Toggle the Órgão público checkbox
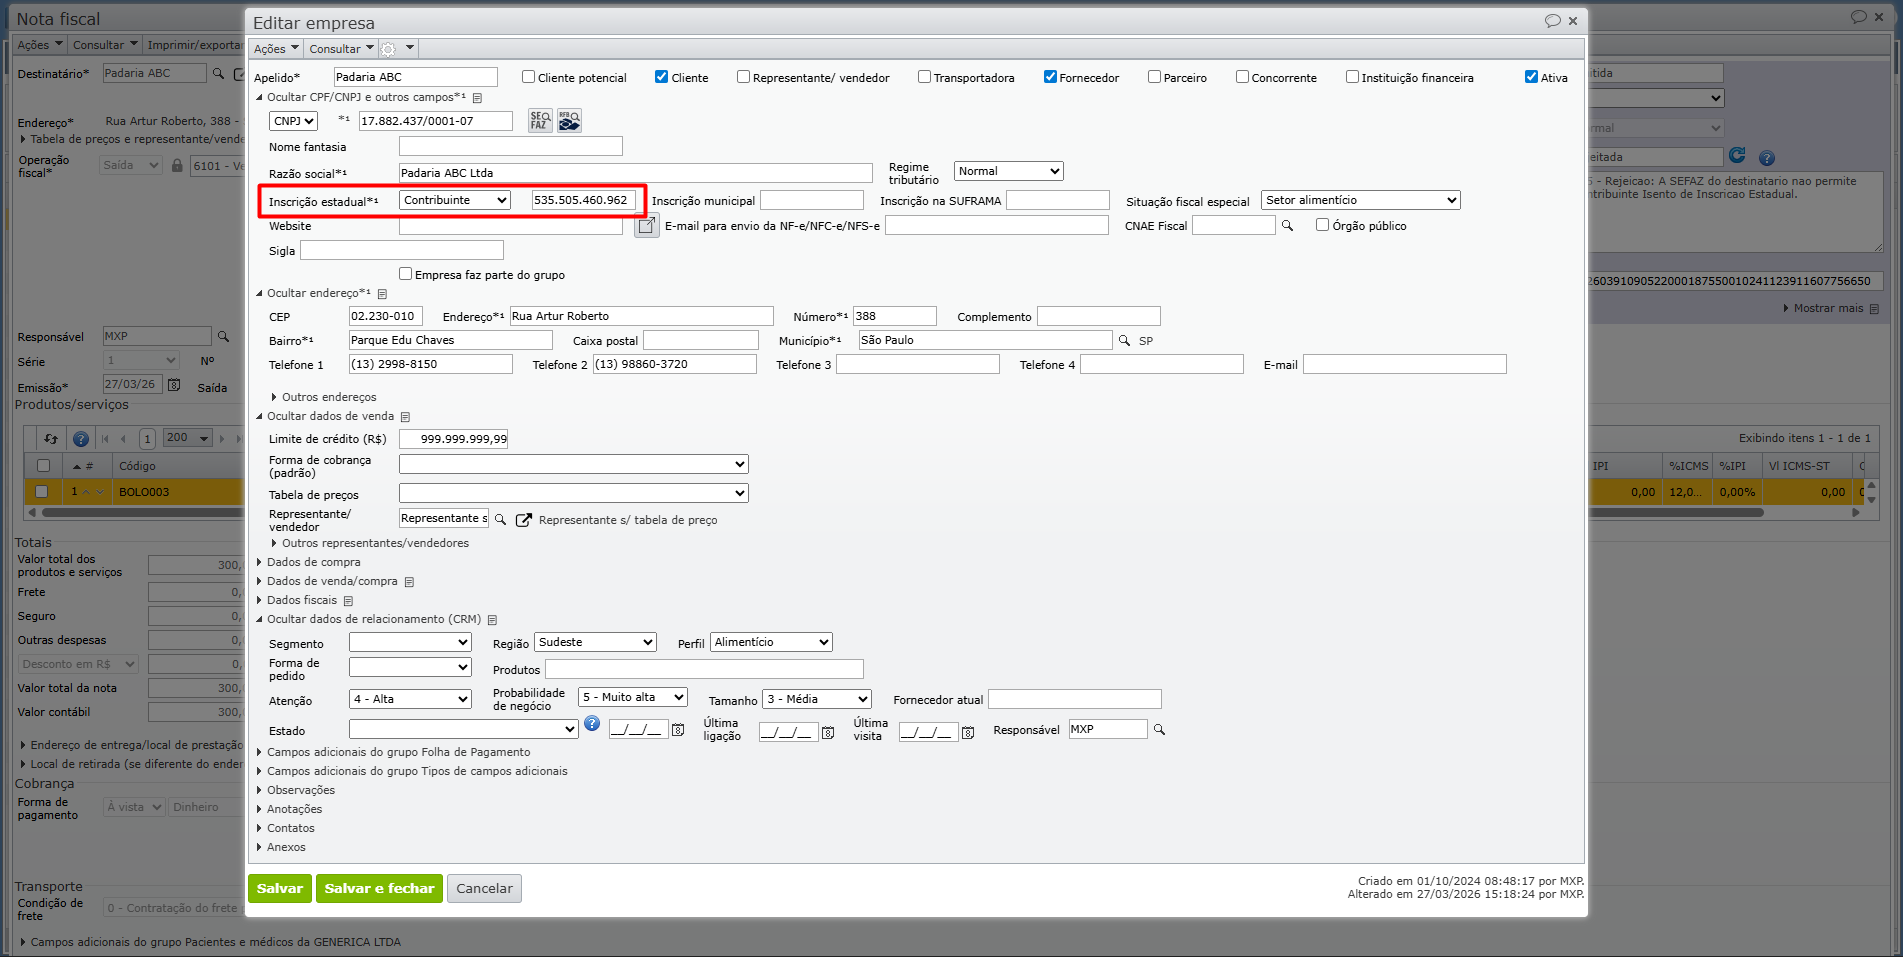This screenshot has width=1903, height=957. [x=1322, y=225]
